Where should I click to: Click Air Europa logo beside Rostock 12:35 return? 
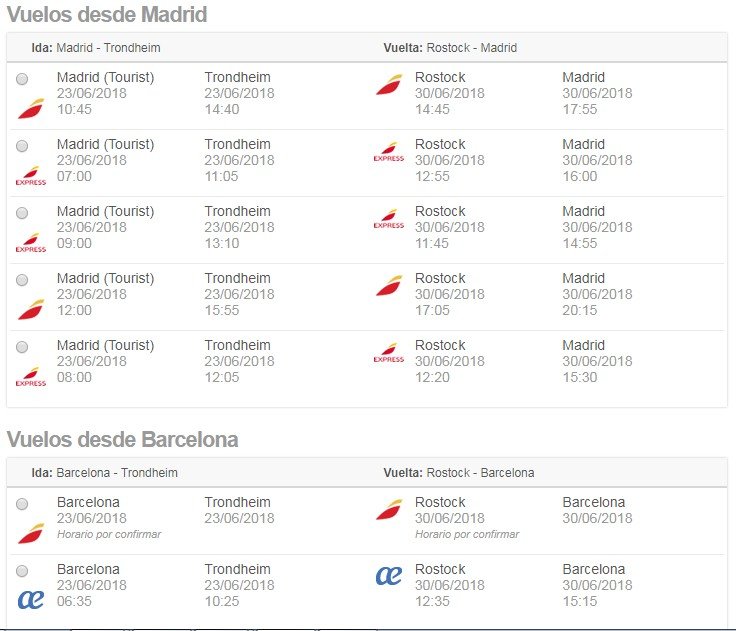389,576
